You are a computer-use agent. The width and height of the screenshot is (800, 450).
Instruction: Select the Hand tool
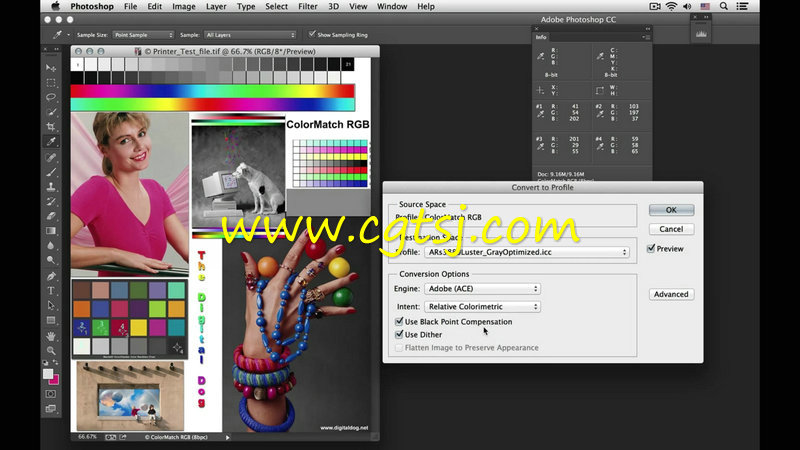(51, 336)
